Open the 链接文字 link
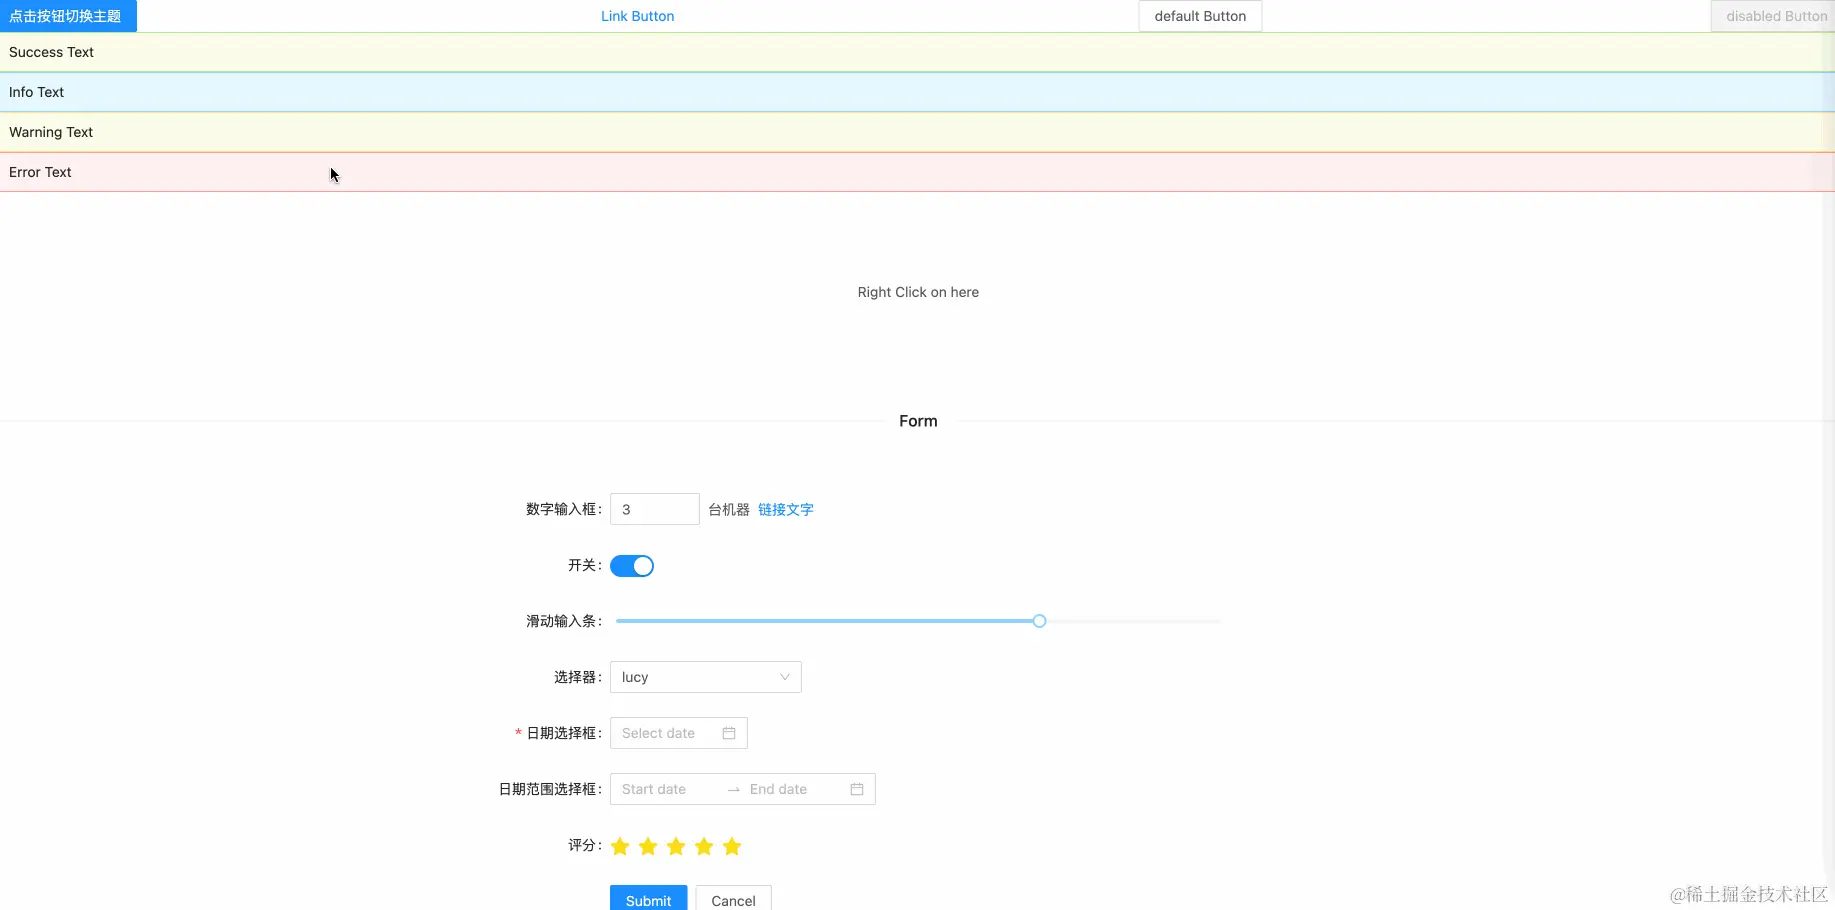 coord(785,509)
